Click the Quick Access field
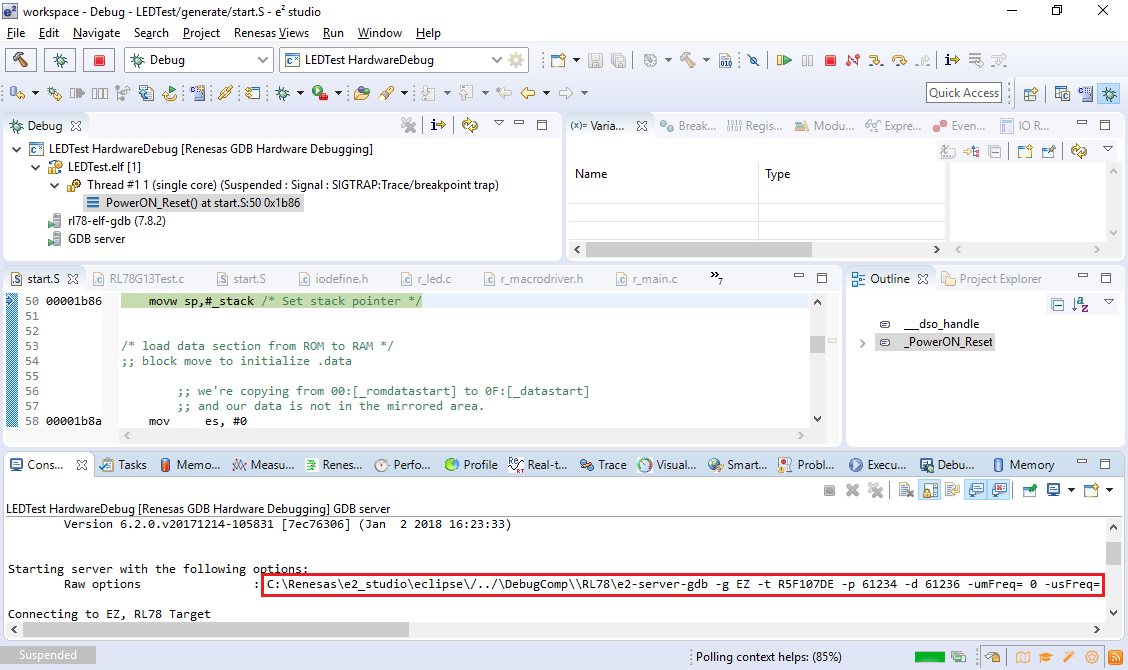 [964, 93]
